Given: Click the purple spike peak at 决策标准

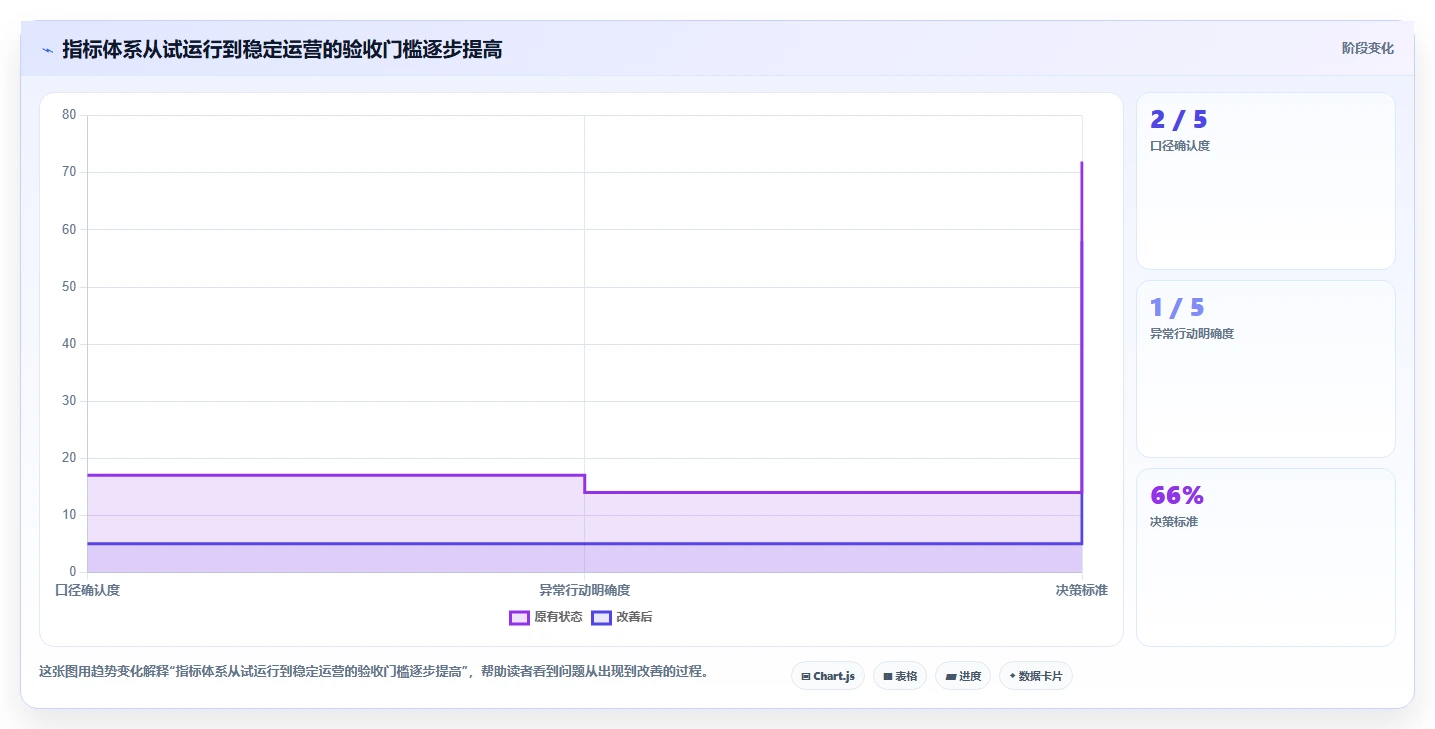Looking at the screenshot, I should tap(1081, 163).
